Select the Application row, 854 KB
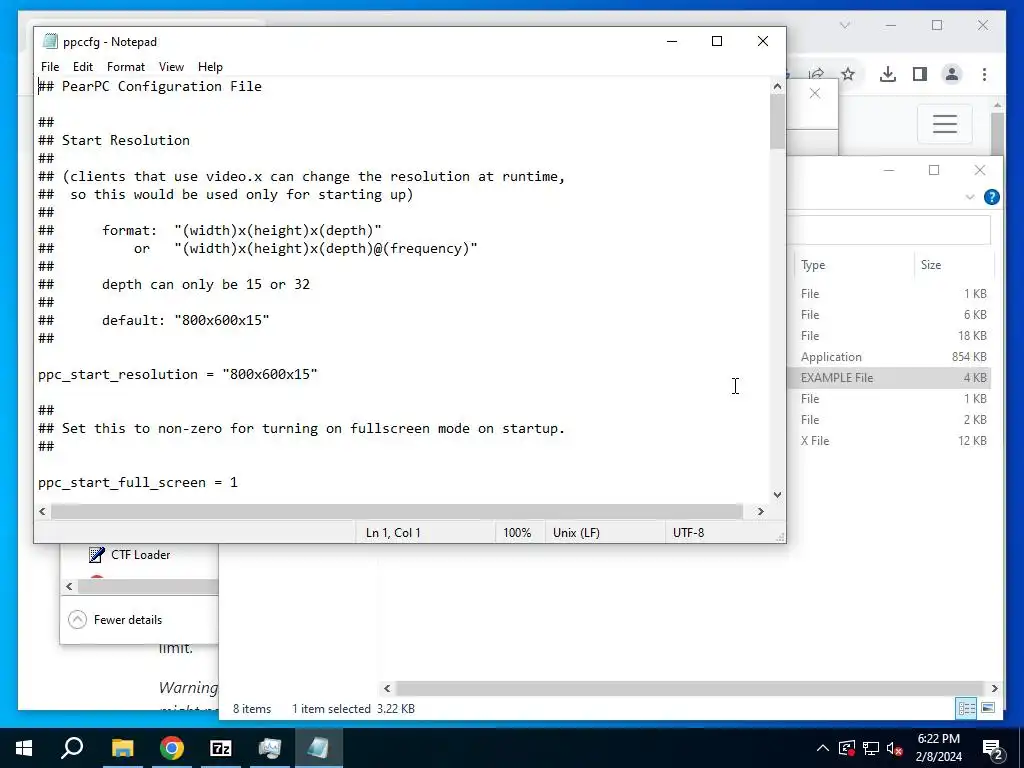This screenshot has height=768, width=1024. (889, 357)
